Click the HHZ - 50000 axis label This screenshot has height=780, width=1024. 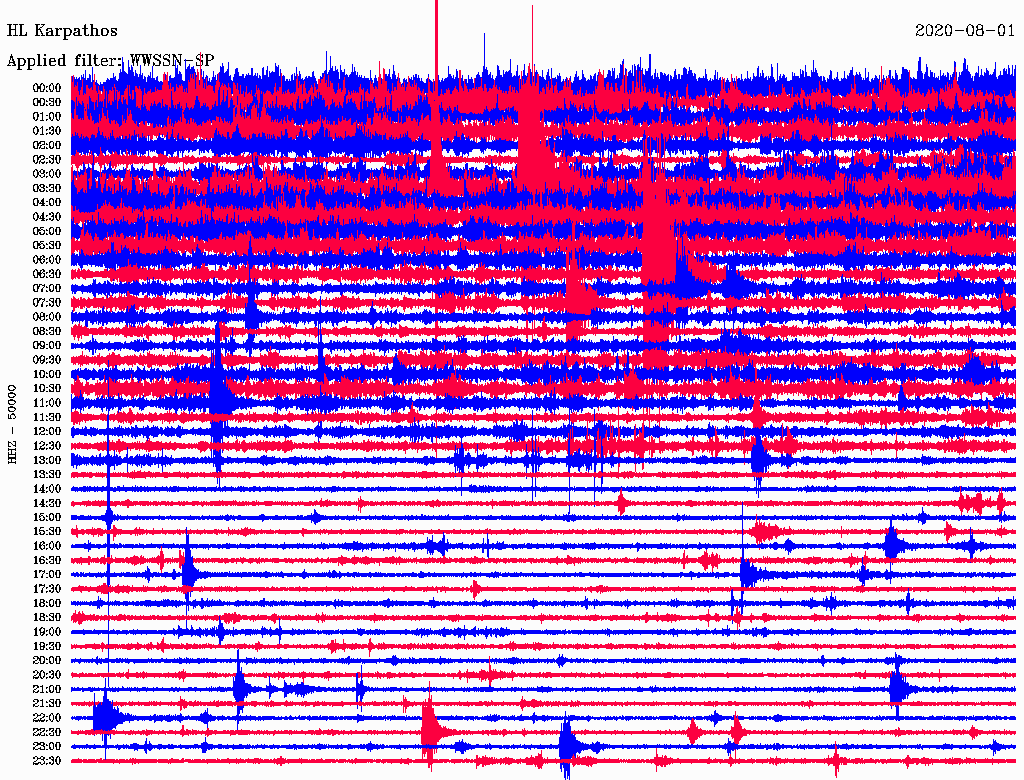click(x=12, y=424)
